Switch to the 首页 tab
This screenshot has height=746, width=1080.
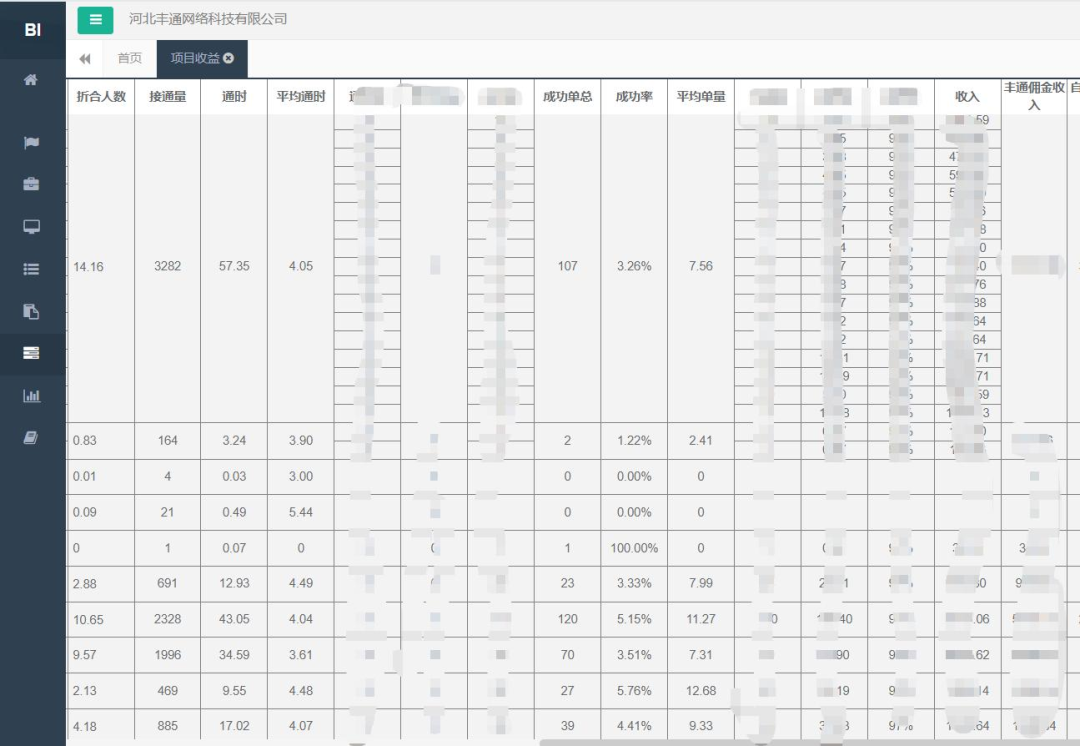[129, 59]
